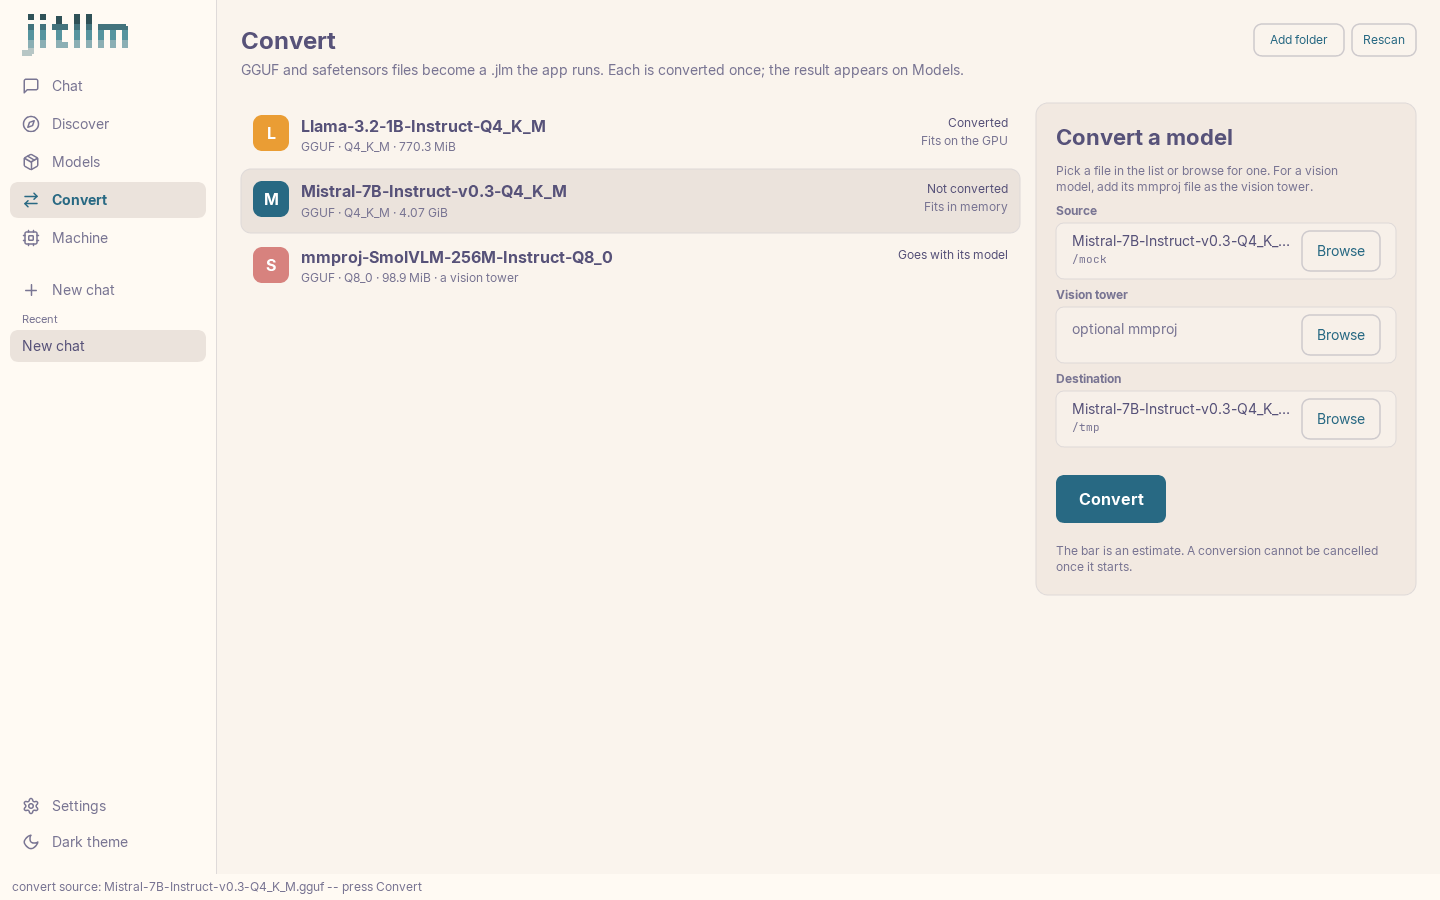1440x900 pixels.
Task: Click the Models cube icon
Action: tap(31, 162)
